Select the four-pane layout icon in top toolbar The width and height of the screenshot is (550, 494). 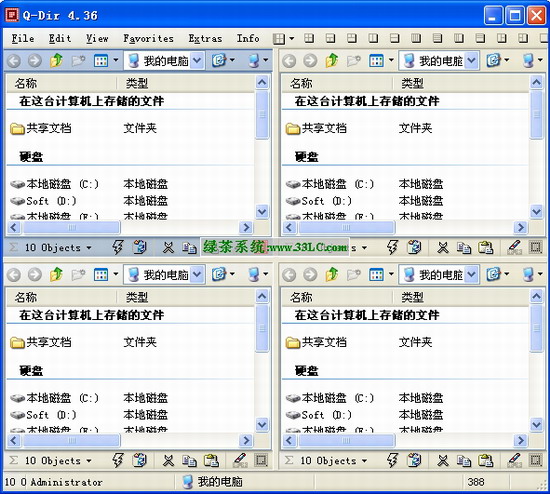point(309,38)
